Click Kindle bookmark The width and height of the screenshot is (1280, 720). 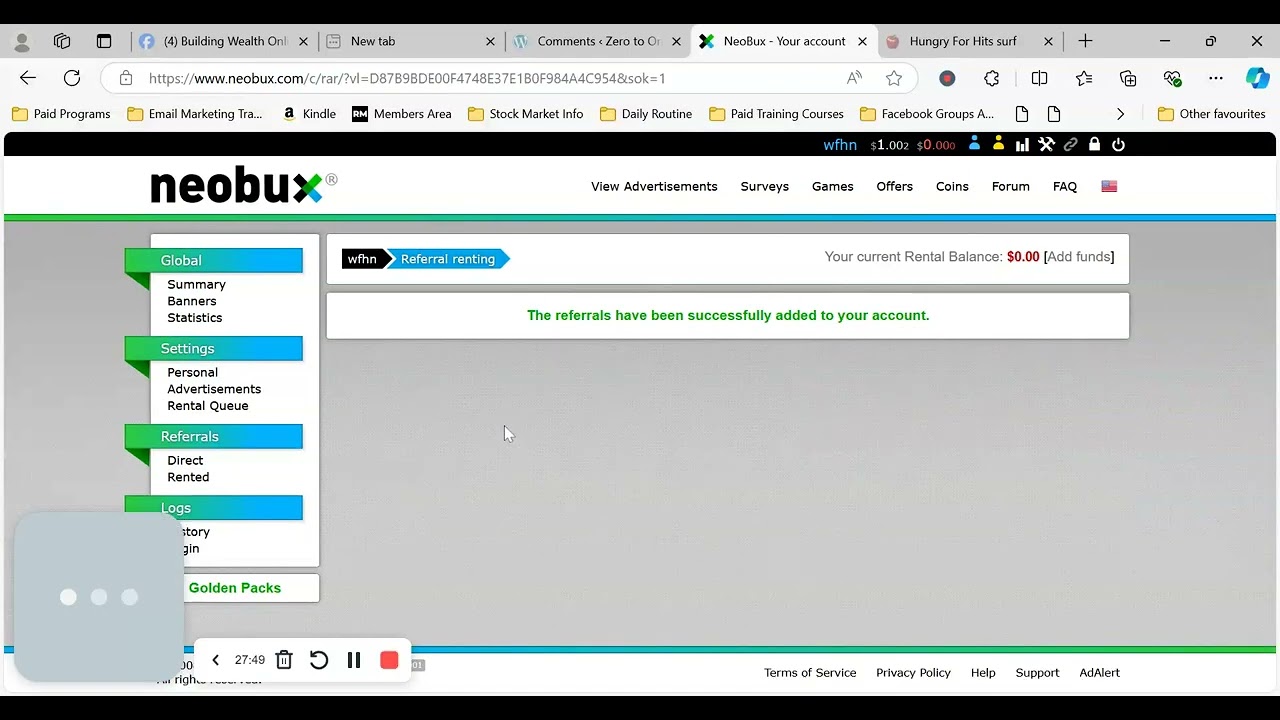pos(309,114)
